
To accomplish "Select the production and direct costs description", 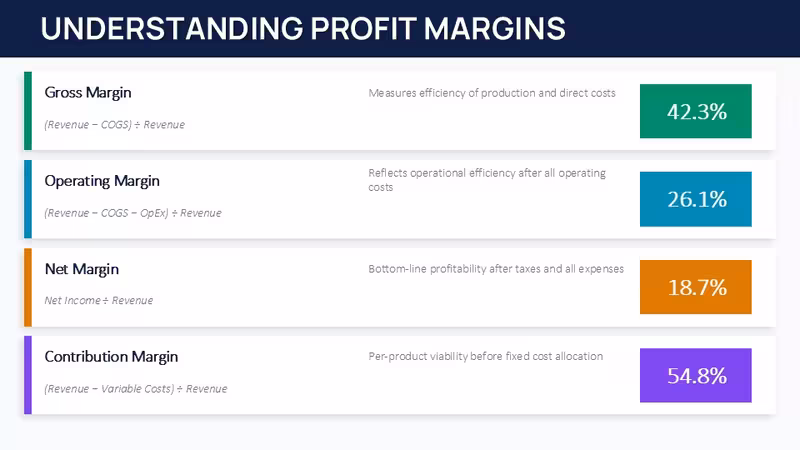I will click(492, 93).
